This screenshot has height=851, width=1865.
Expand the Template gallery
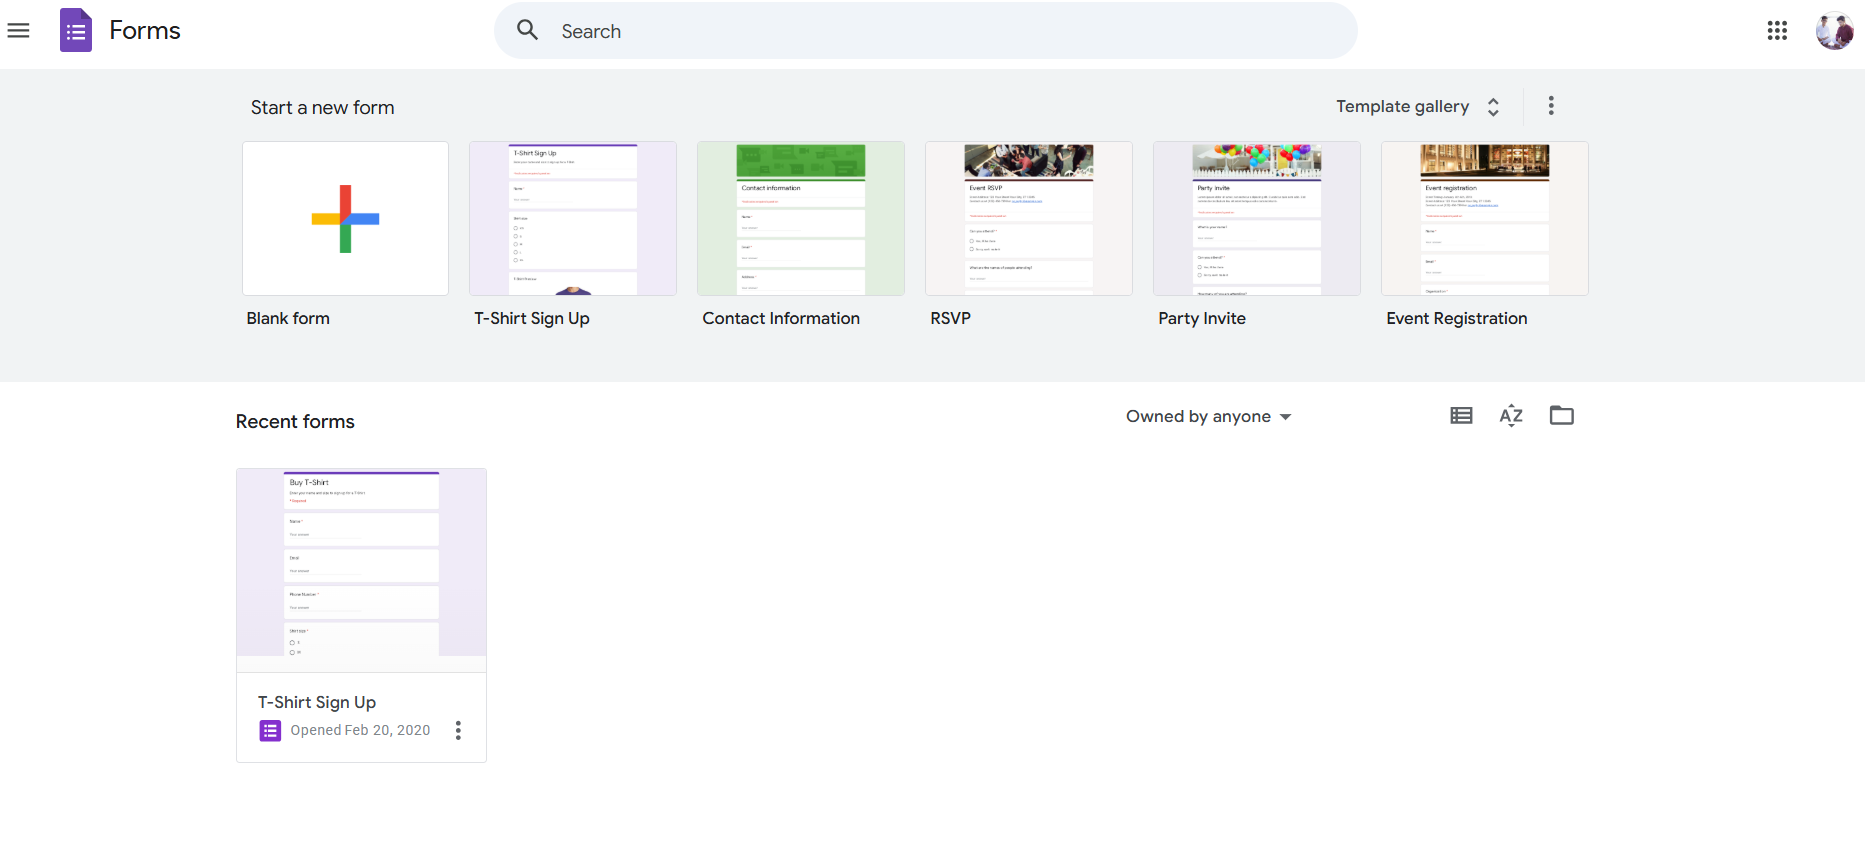click(1418, 106)
